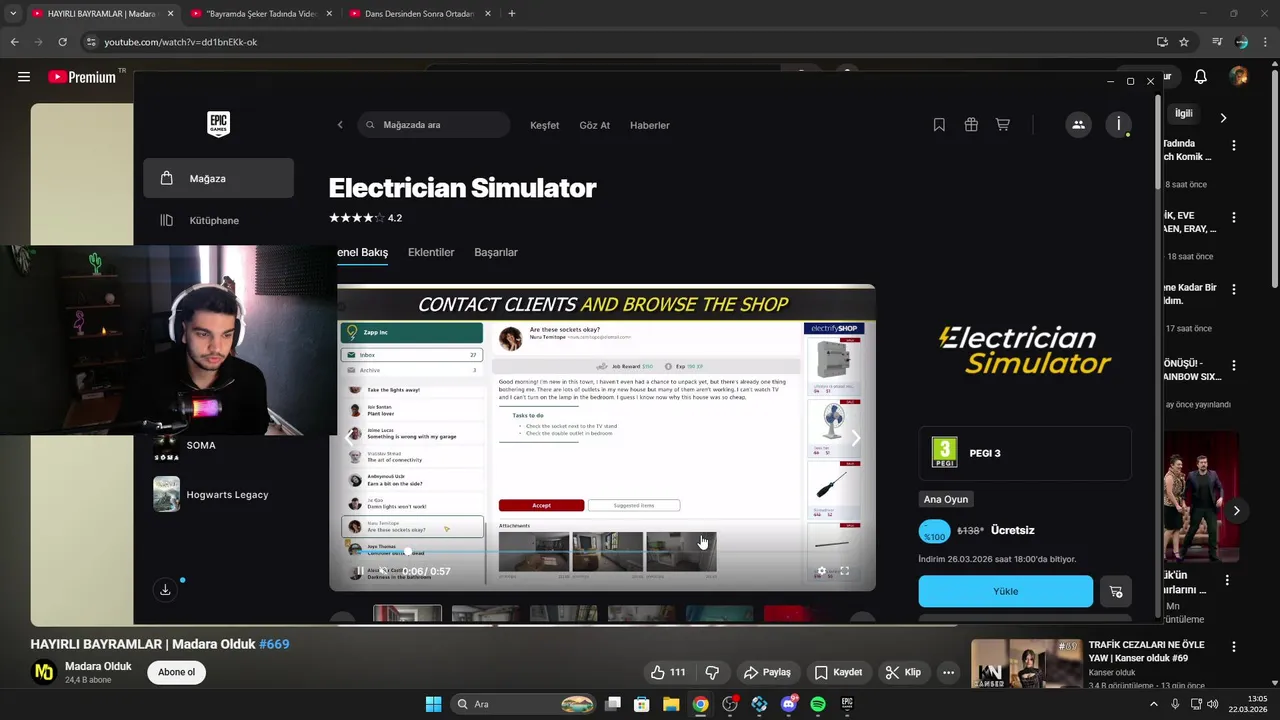Viewport: 1280px width, 720px height.
Task: Open SOMA in the Epic sidebar list
Action: click(200, 446)
